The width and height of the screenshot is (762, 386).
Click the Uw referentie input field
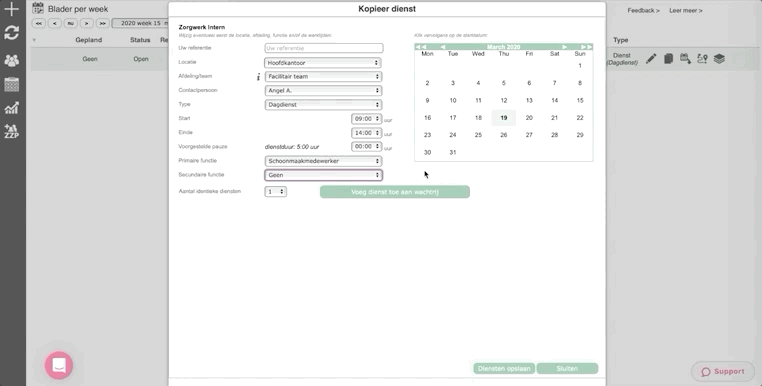[324, 48]
